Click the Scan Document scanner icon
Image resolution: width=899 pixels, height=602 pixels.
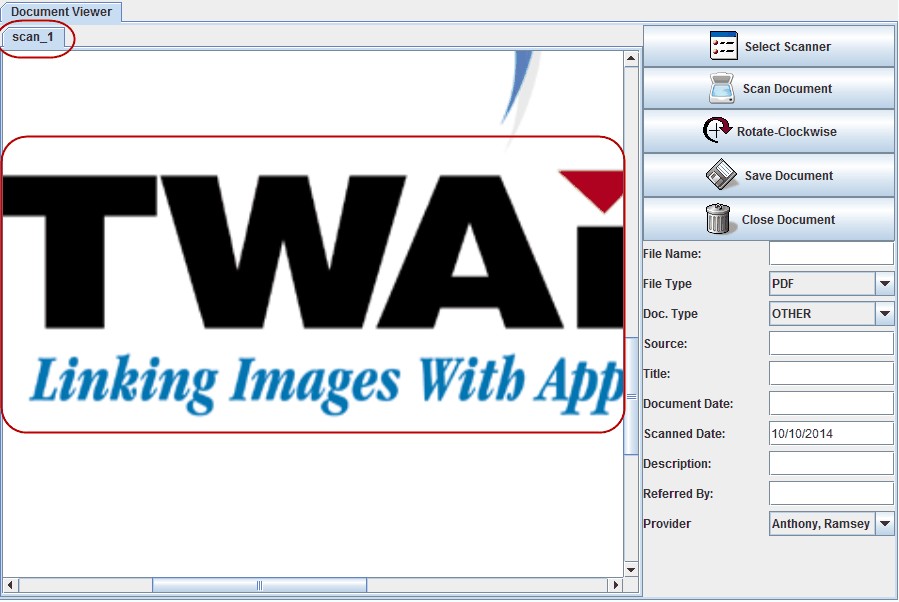tap(722, 89)
